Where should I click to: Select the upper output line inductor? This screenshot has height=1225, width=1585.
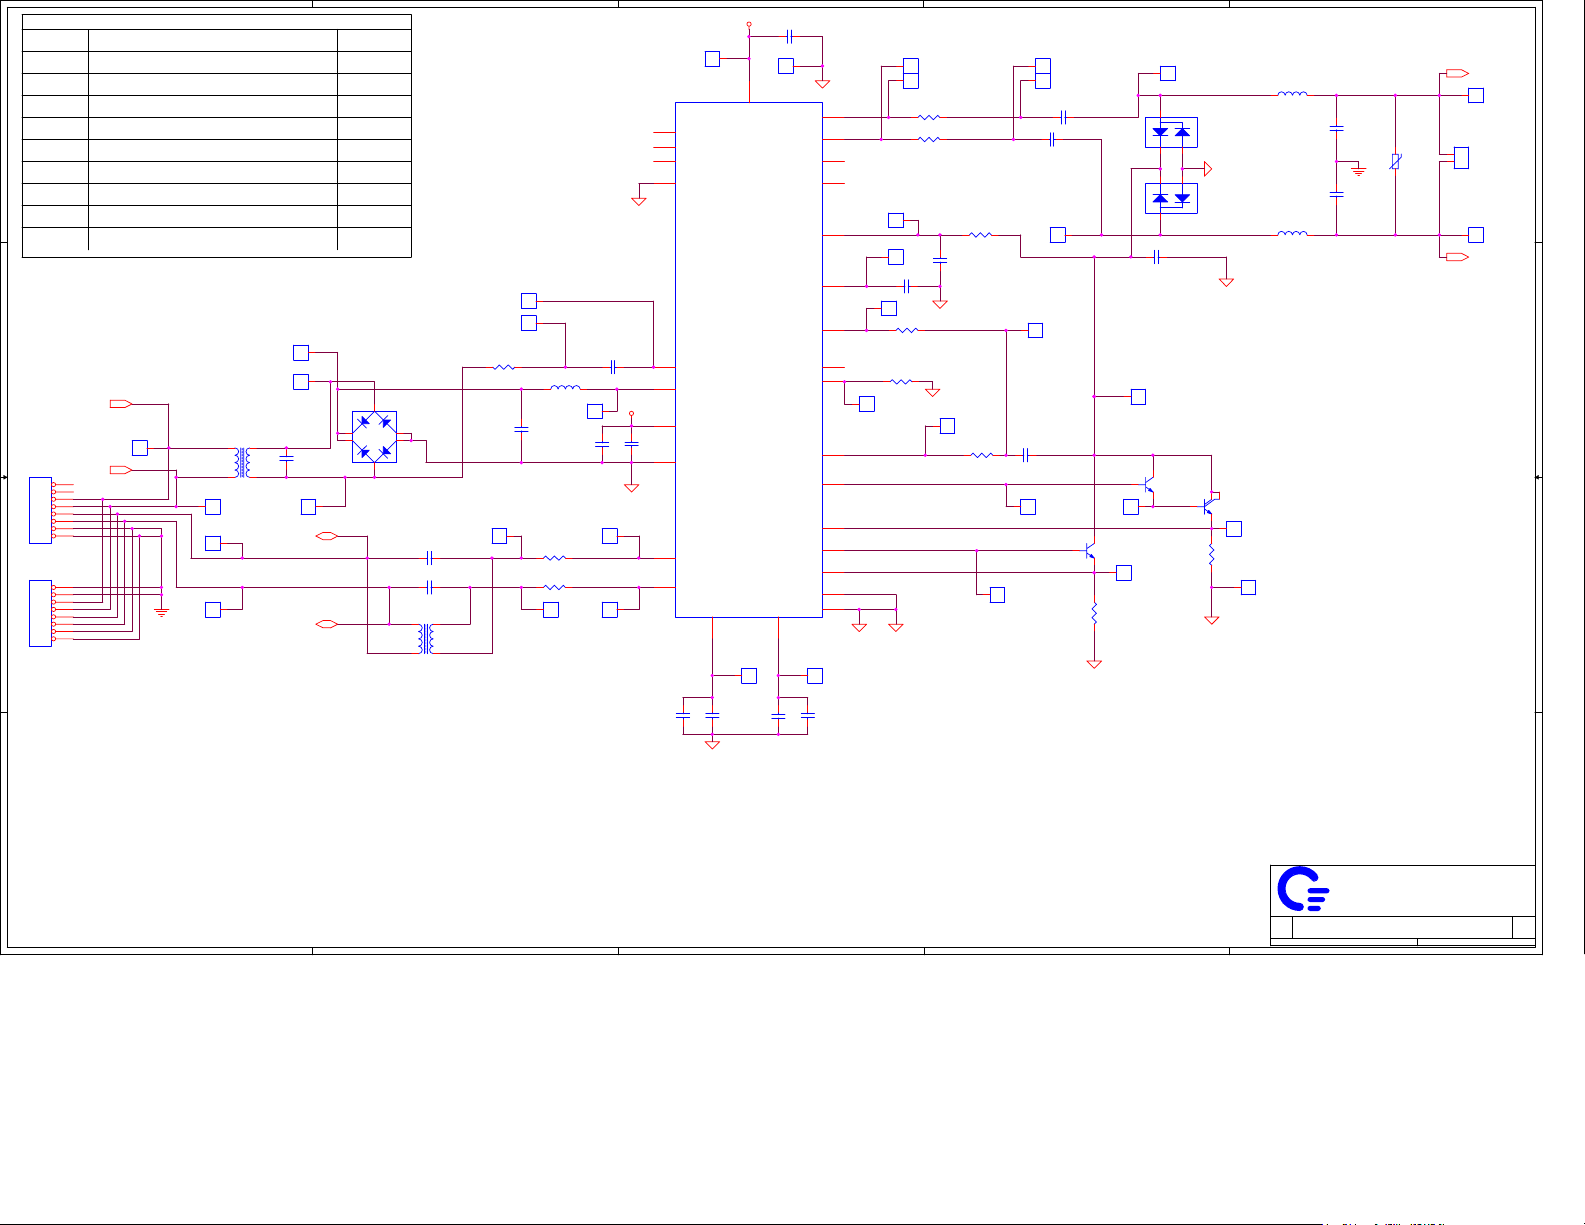(1292, 94)
